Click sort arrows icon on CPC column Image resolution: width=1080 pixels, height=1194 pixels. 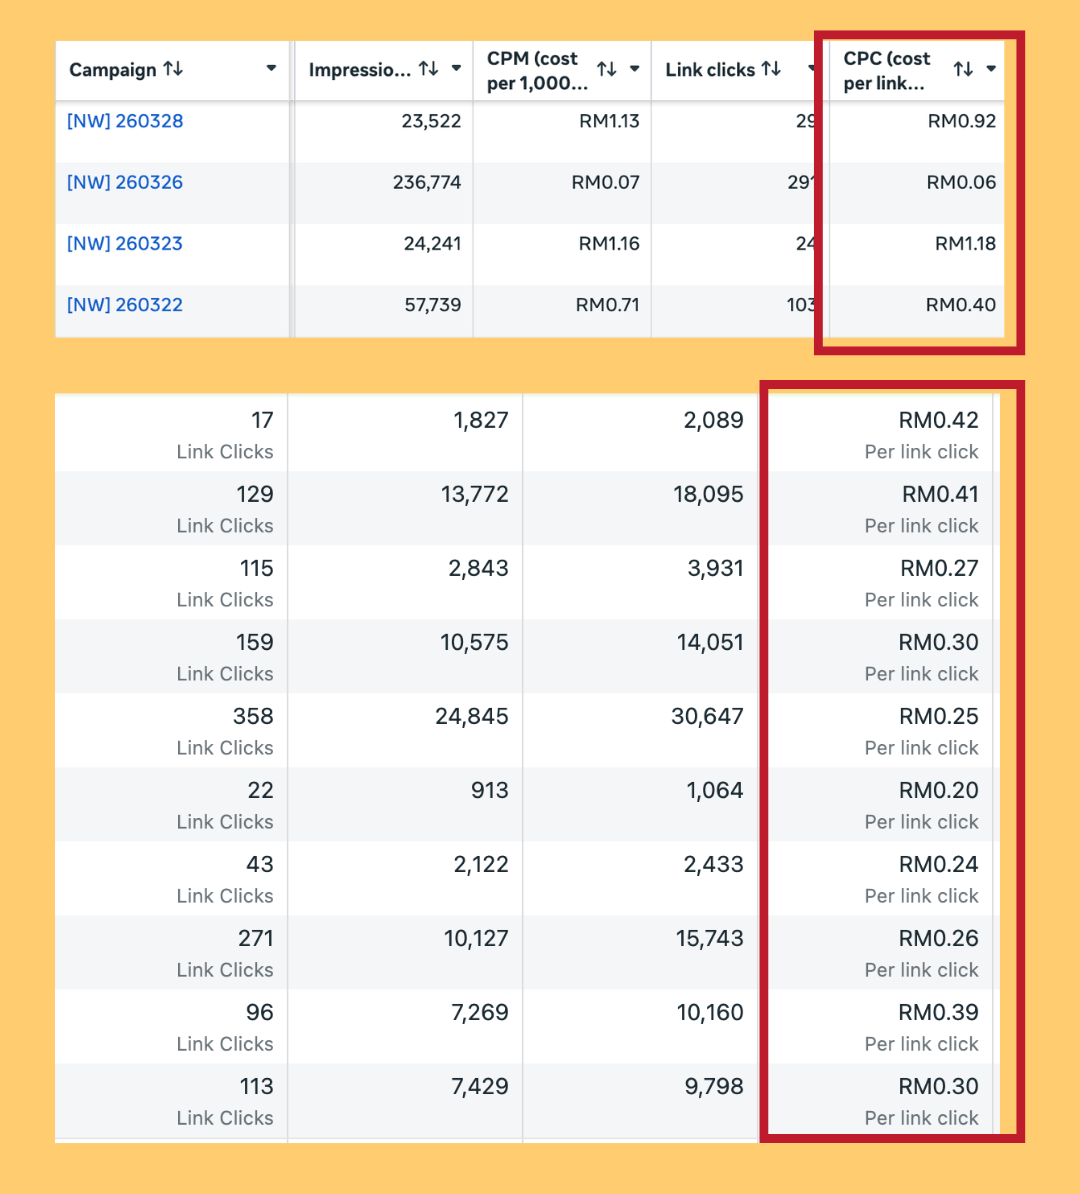(963, 69)
